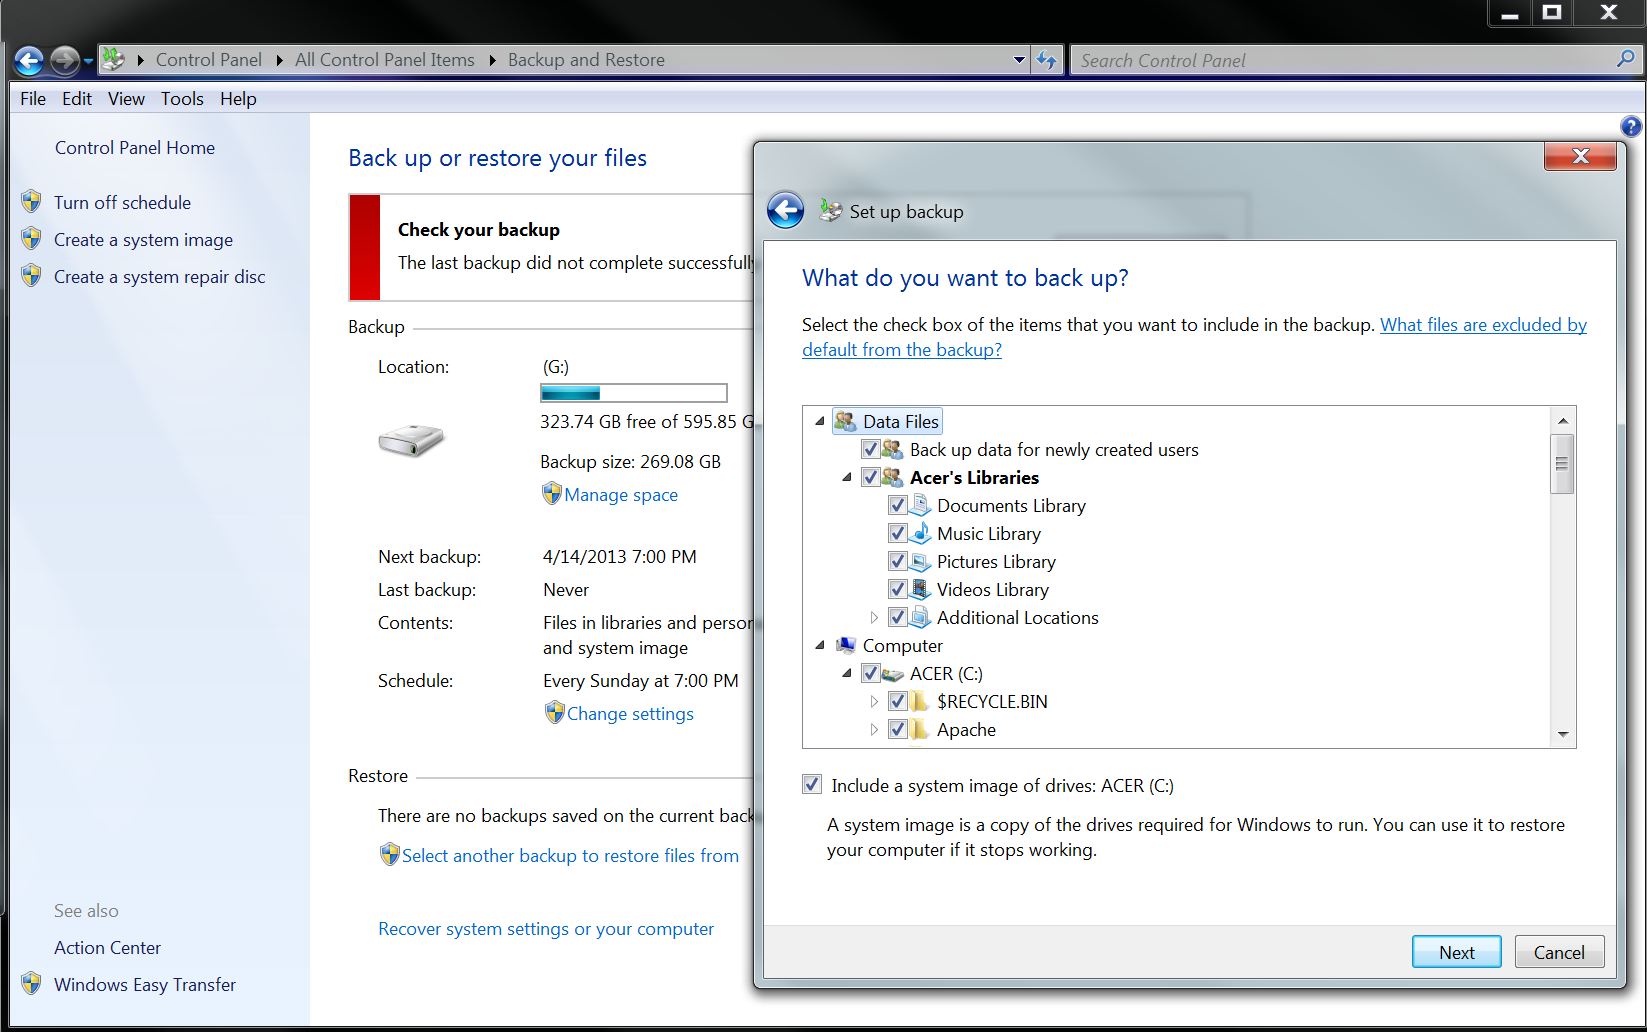Uncheck Include a system image of drives
The height and width of the screenshot is (1032, 1647).
pyautogui.click(x=812, y=785)
